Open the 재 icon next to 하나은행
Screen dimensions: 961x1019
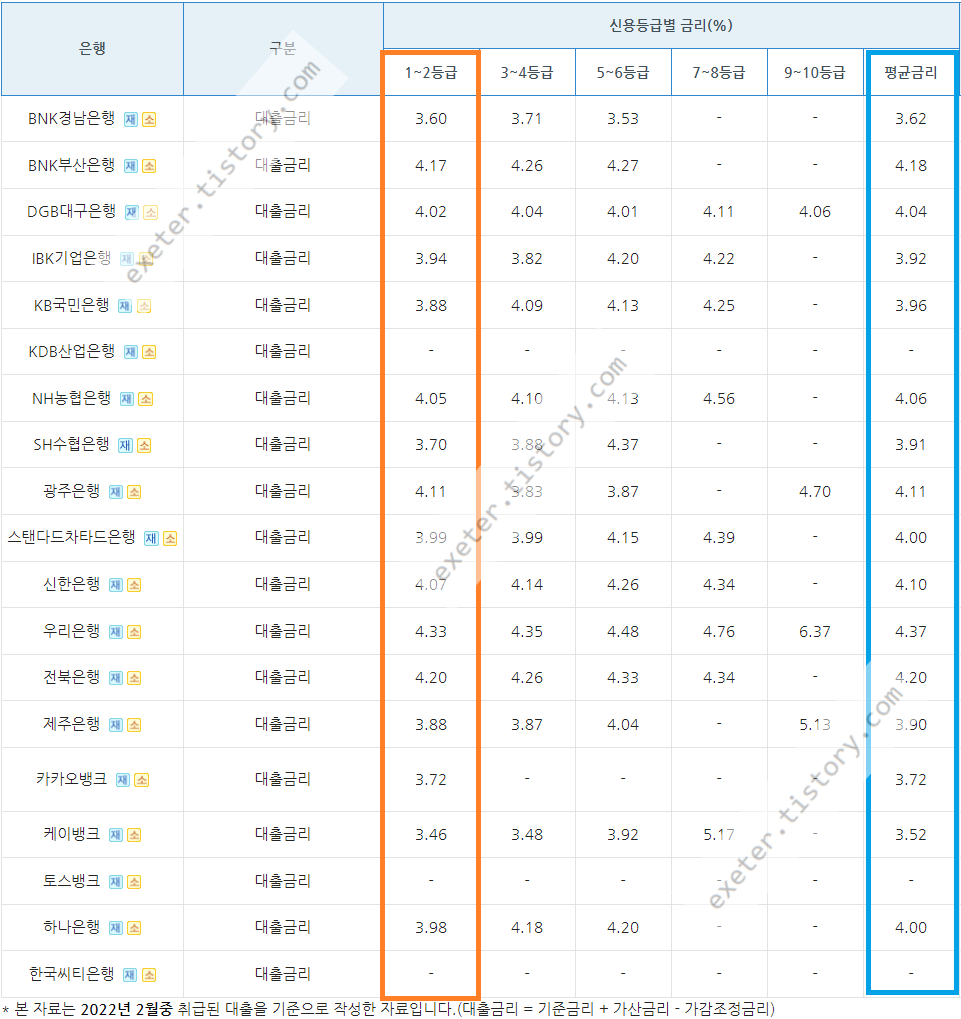116,929
